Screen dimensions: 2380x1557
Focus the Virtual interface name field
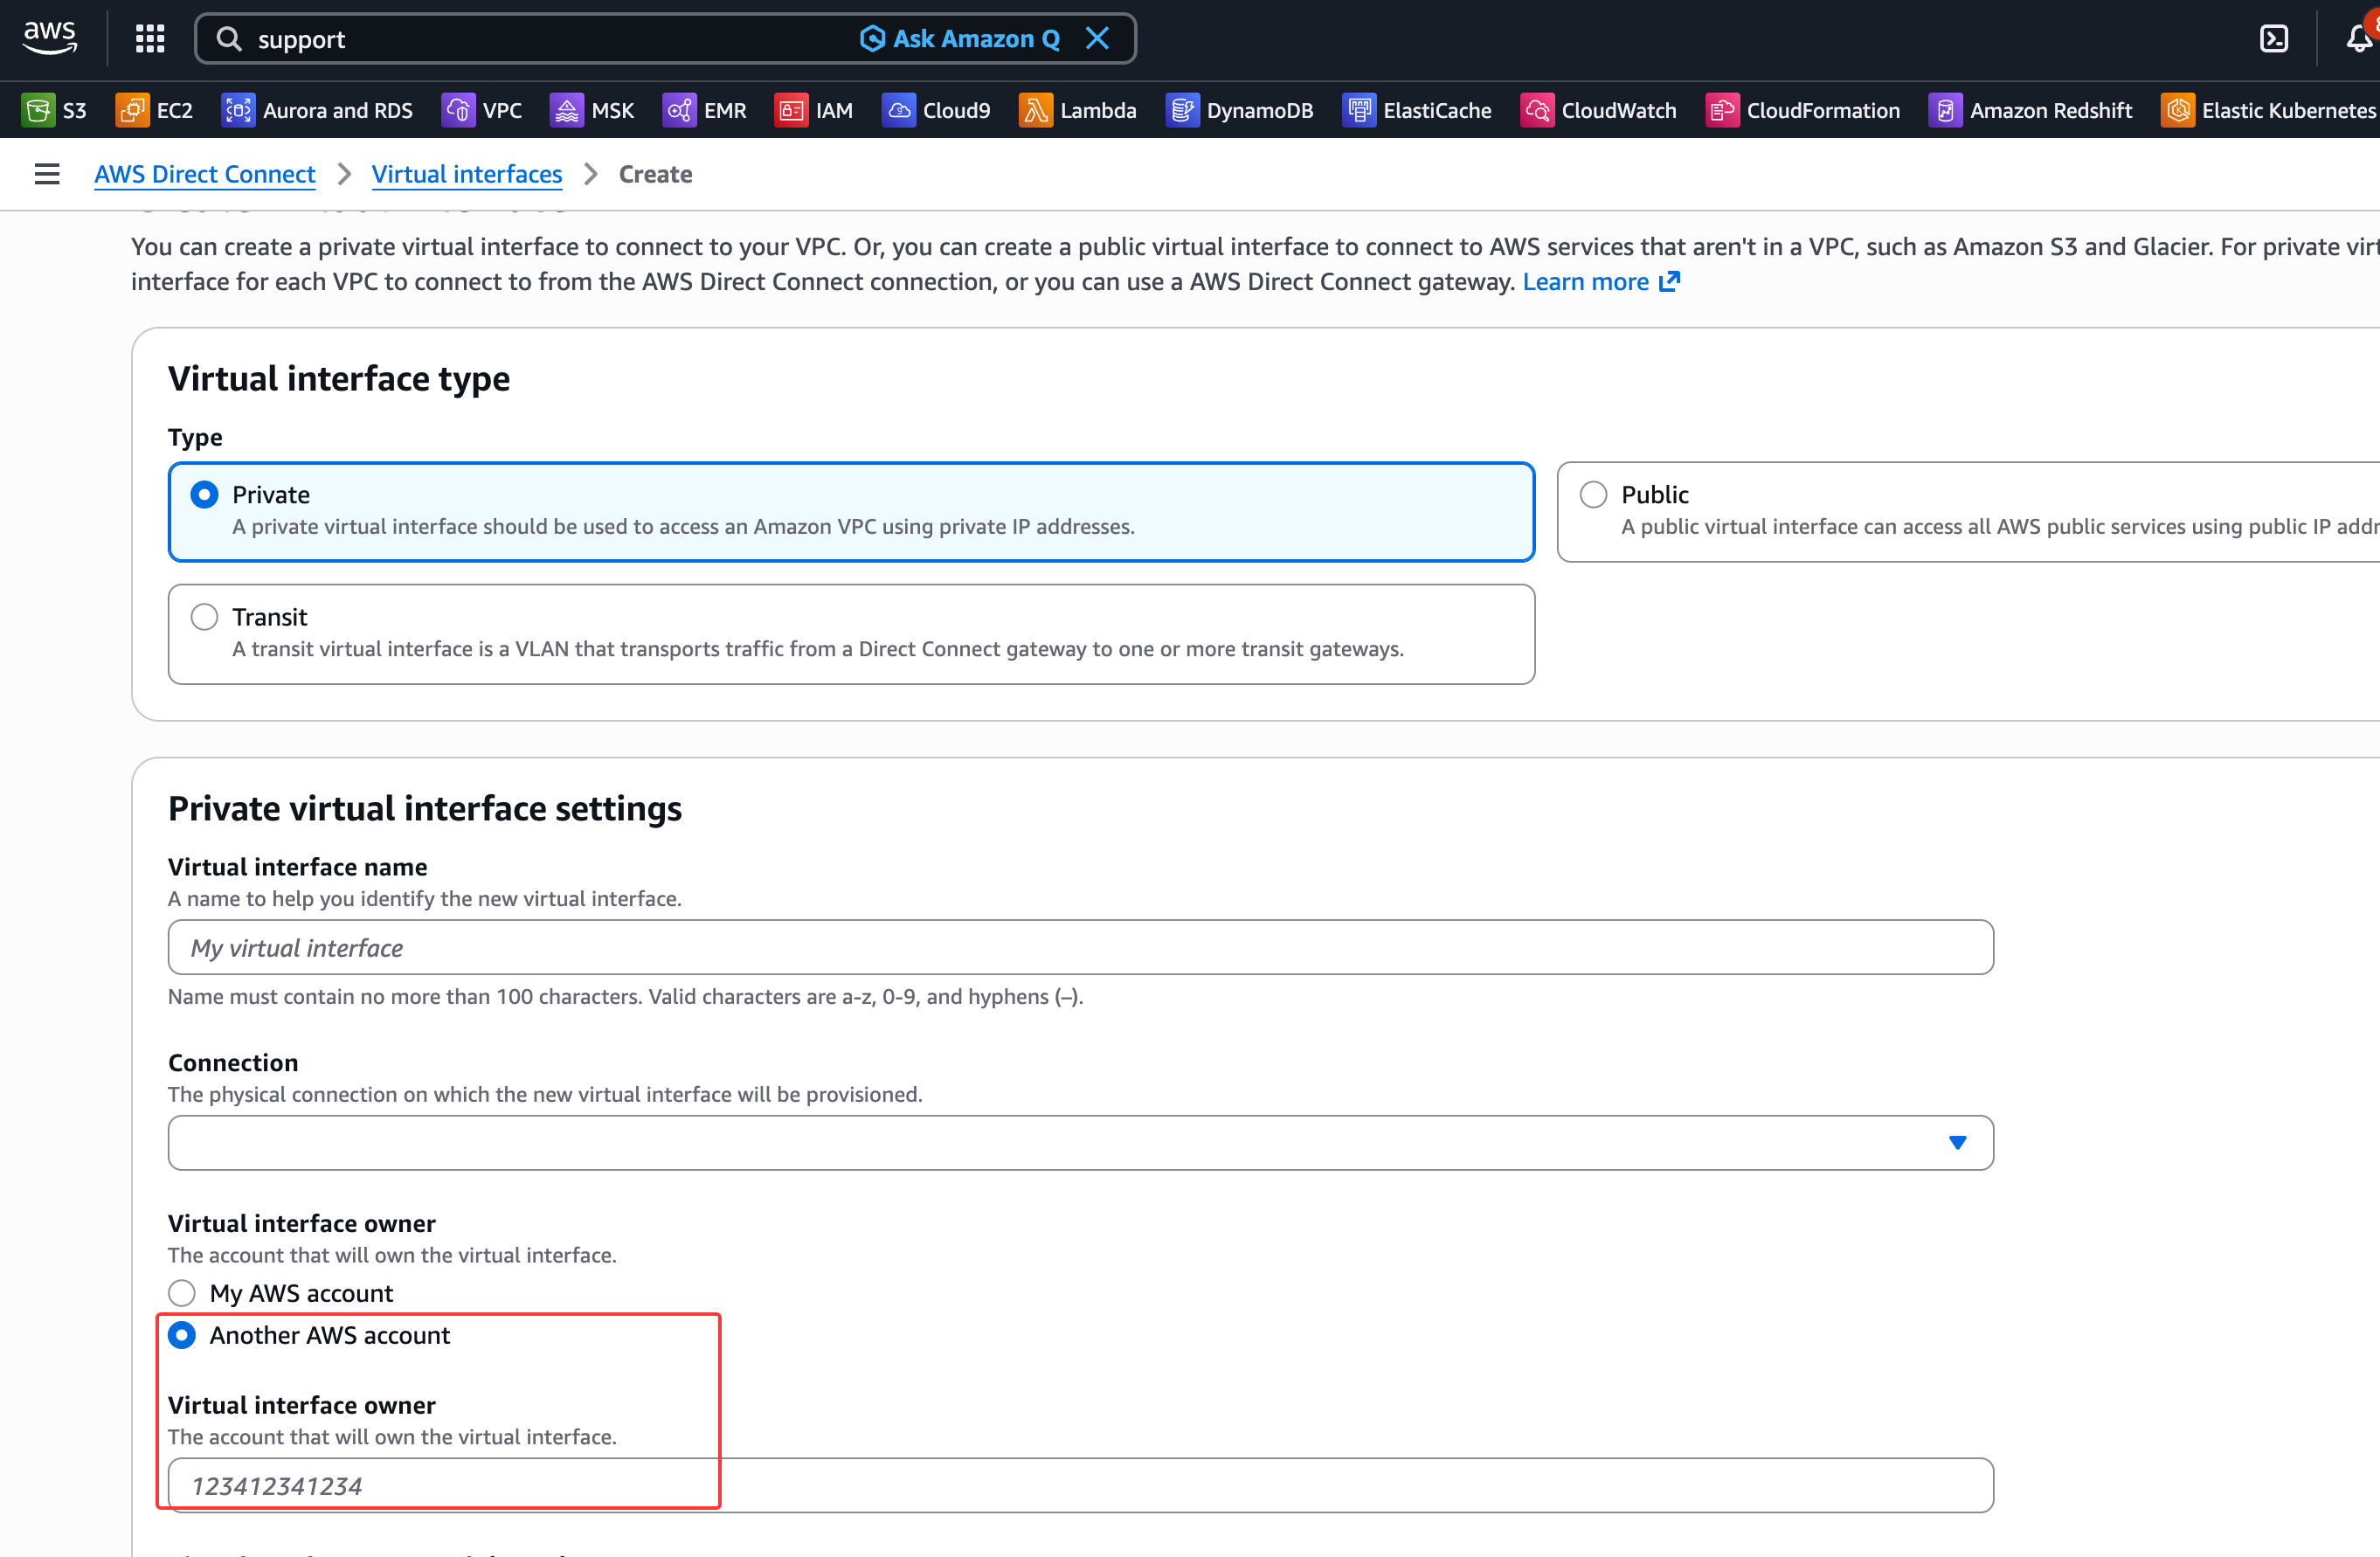1080,947
